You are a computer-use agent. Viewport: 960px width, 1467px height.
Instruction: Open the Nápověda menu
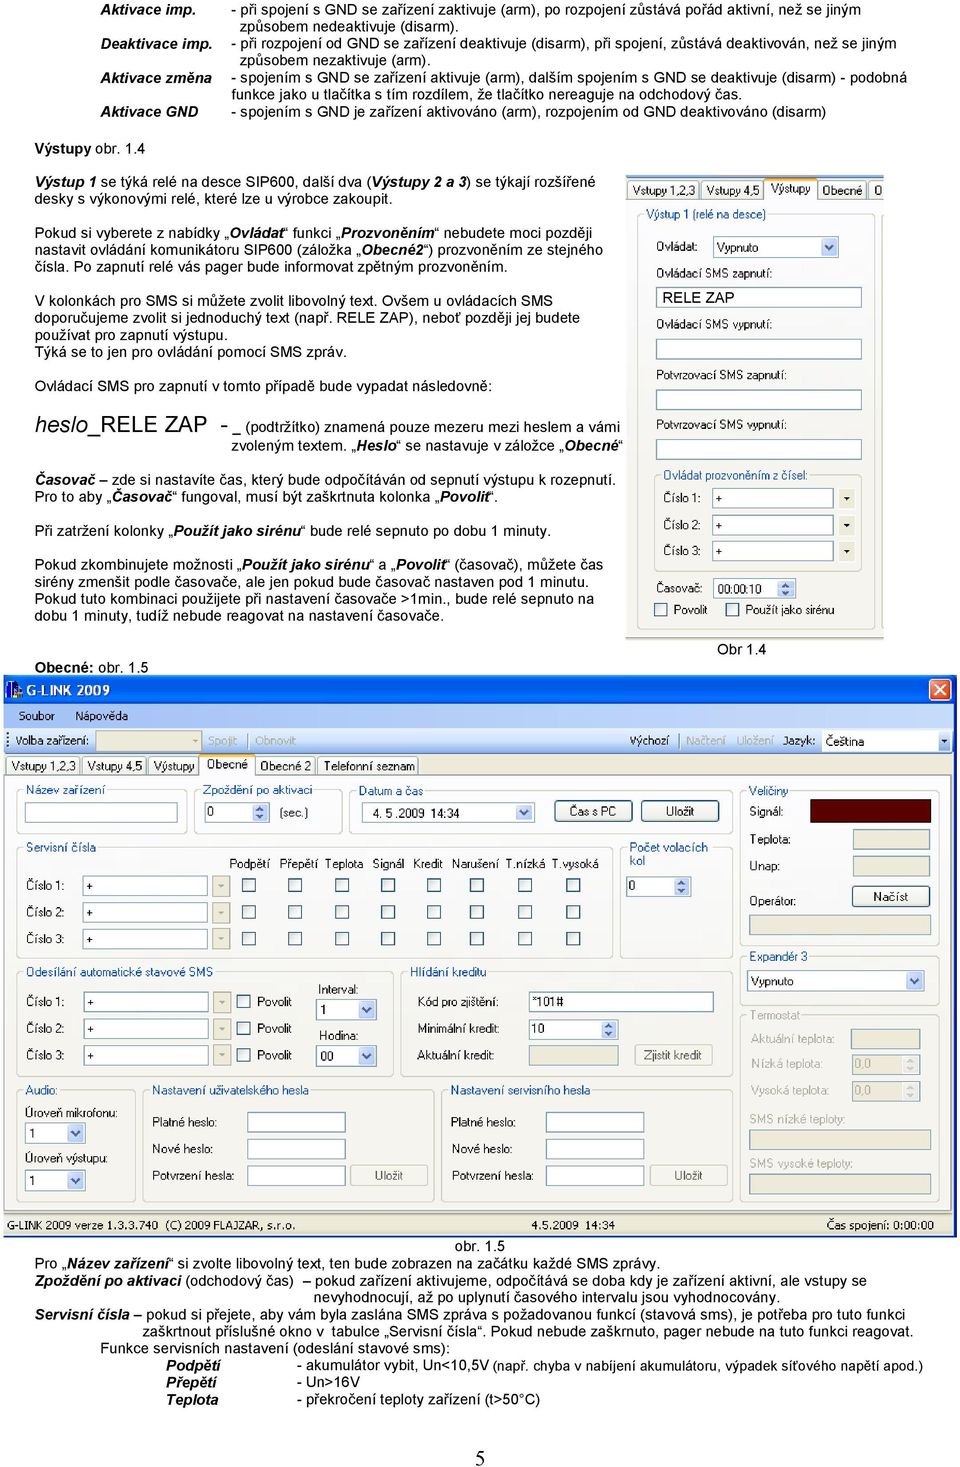point(101,716)
